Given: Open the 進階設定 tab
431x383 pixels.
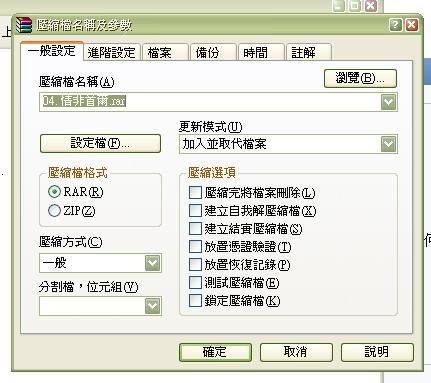Looking at the screenshot, I should (111, 53).
